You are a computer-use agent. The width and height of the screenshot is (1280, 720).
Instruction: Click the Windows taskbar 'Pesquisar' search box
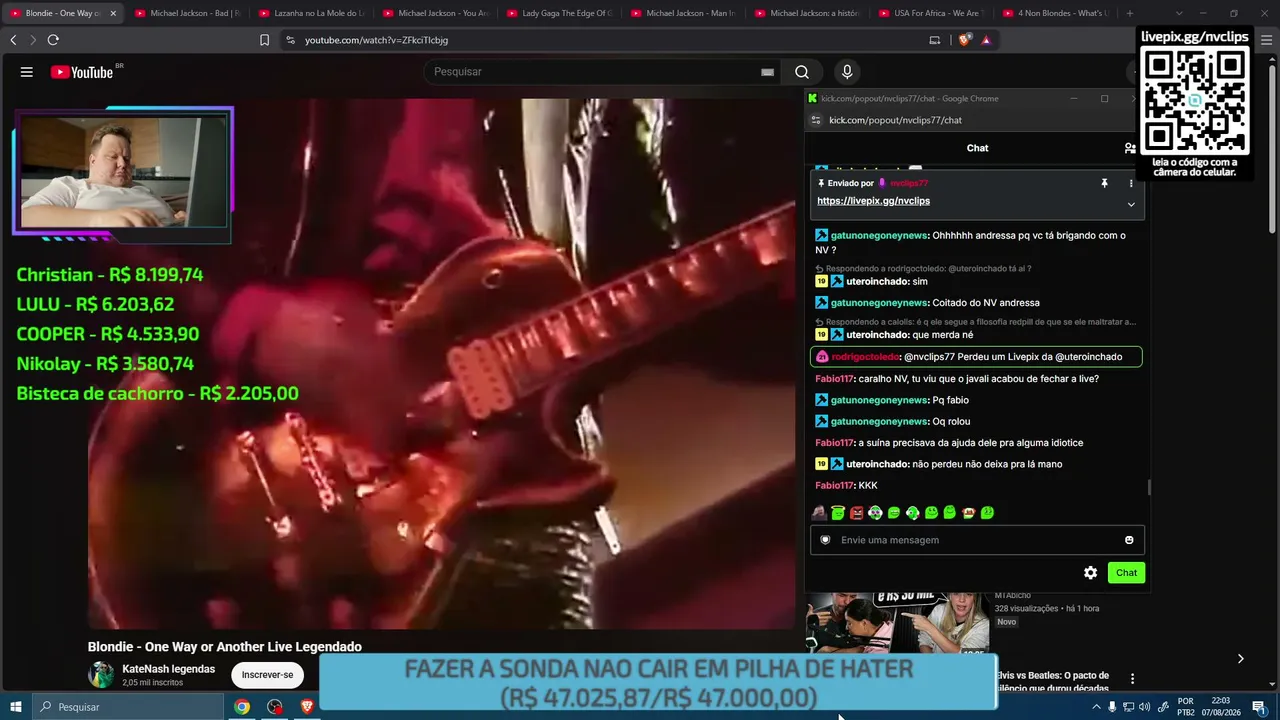[127, 707]
